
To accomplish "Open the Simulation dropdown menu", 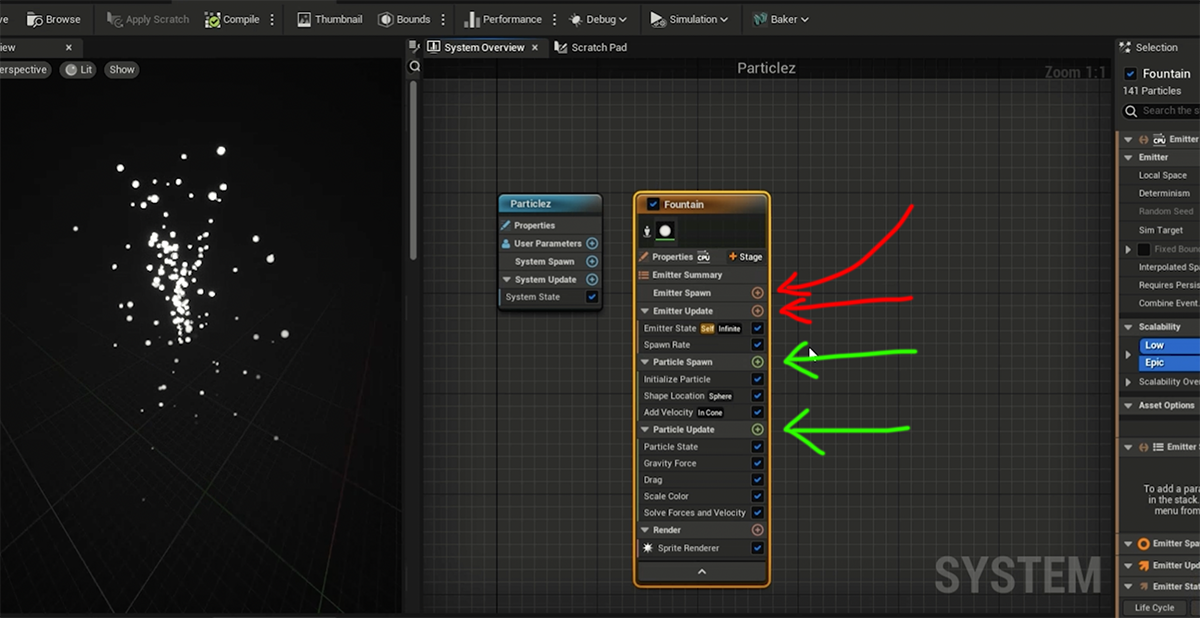I will (689, 19).
